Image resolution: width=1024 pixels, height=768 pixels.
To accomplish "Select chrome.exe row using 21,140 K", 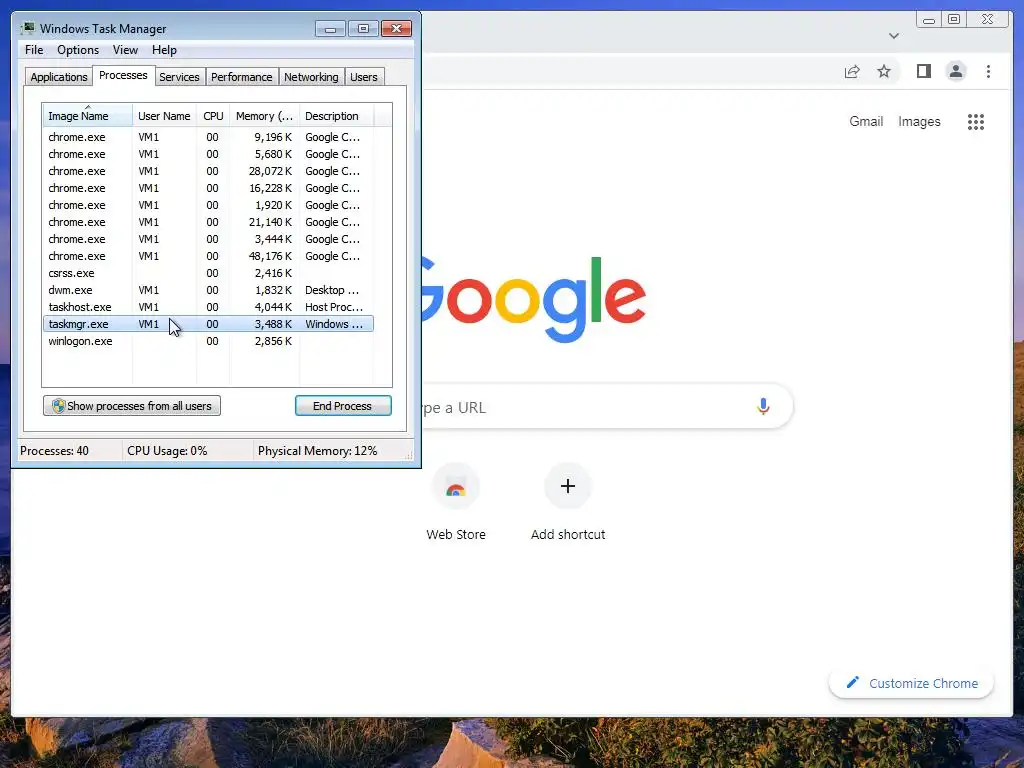I will coord(208,222).
